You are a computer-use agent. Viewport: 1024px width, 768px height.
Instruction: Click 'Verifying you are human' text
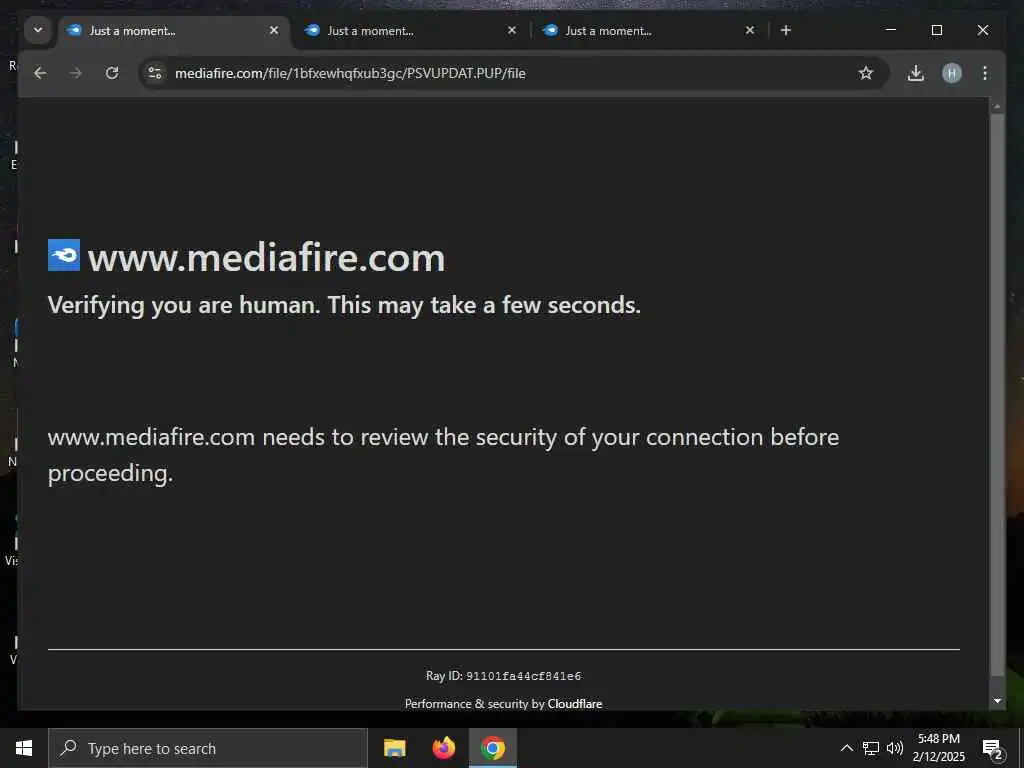(x=344, y=305)
